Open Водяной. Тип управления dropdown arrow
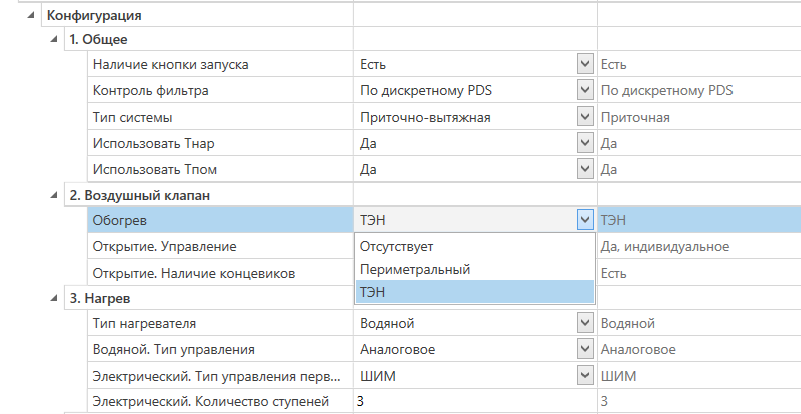801x414 pixels. pyautogui.click(x=585, y=349)
